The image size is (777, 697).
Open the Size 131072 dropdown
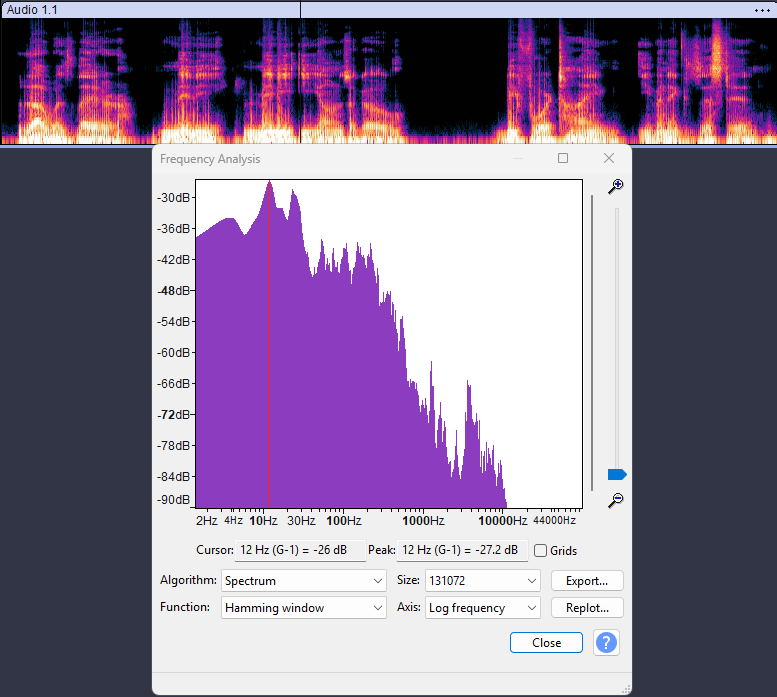[483, 581]
